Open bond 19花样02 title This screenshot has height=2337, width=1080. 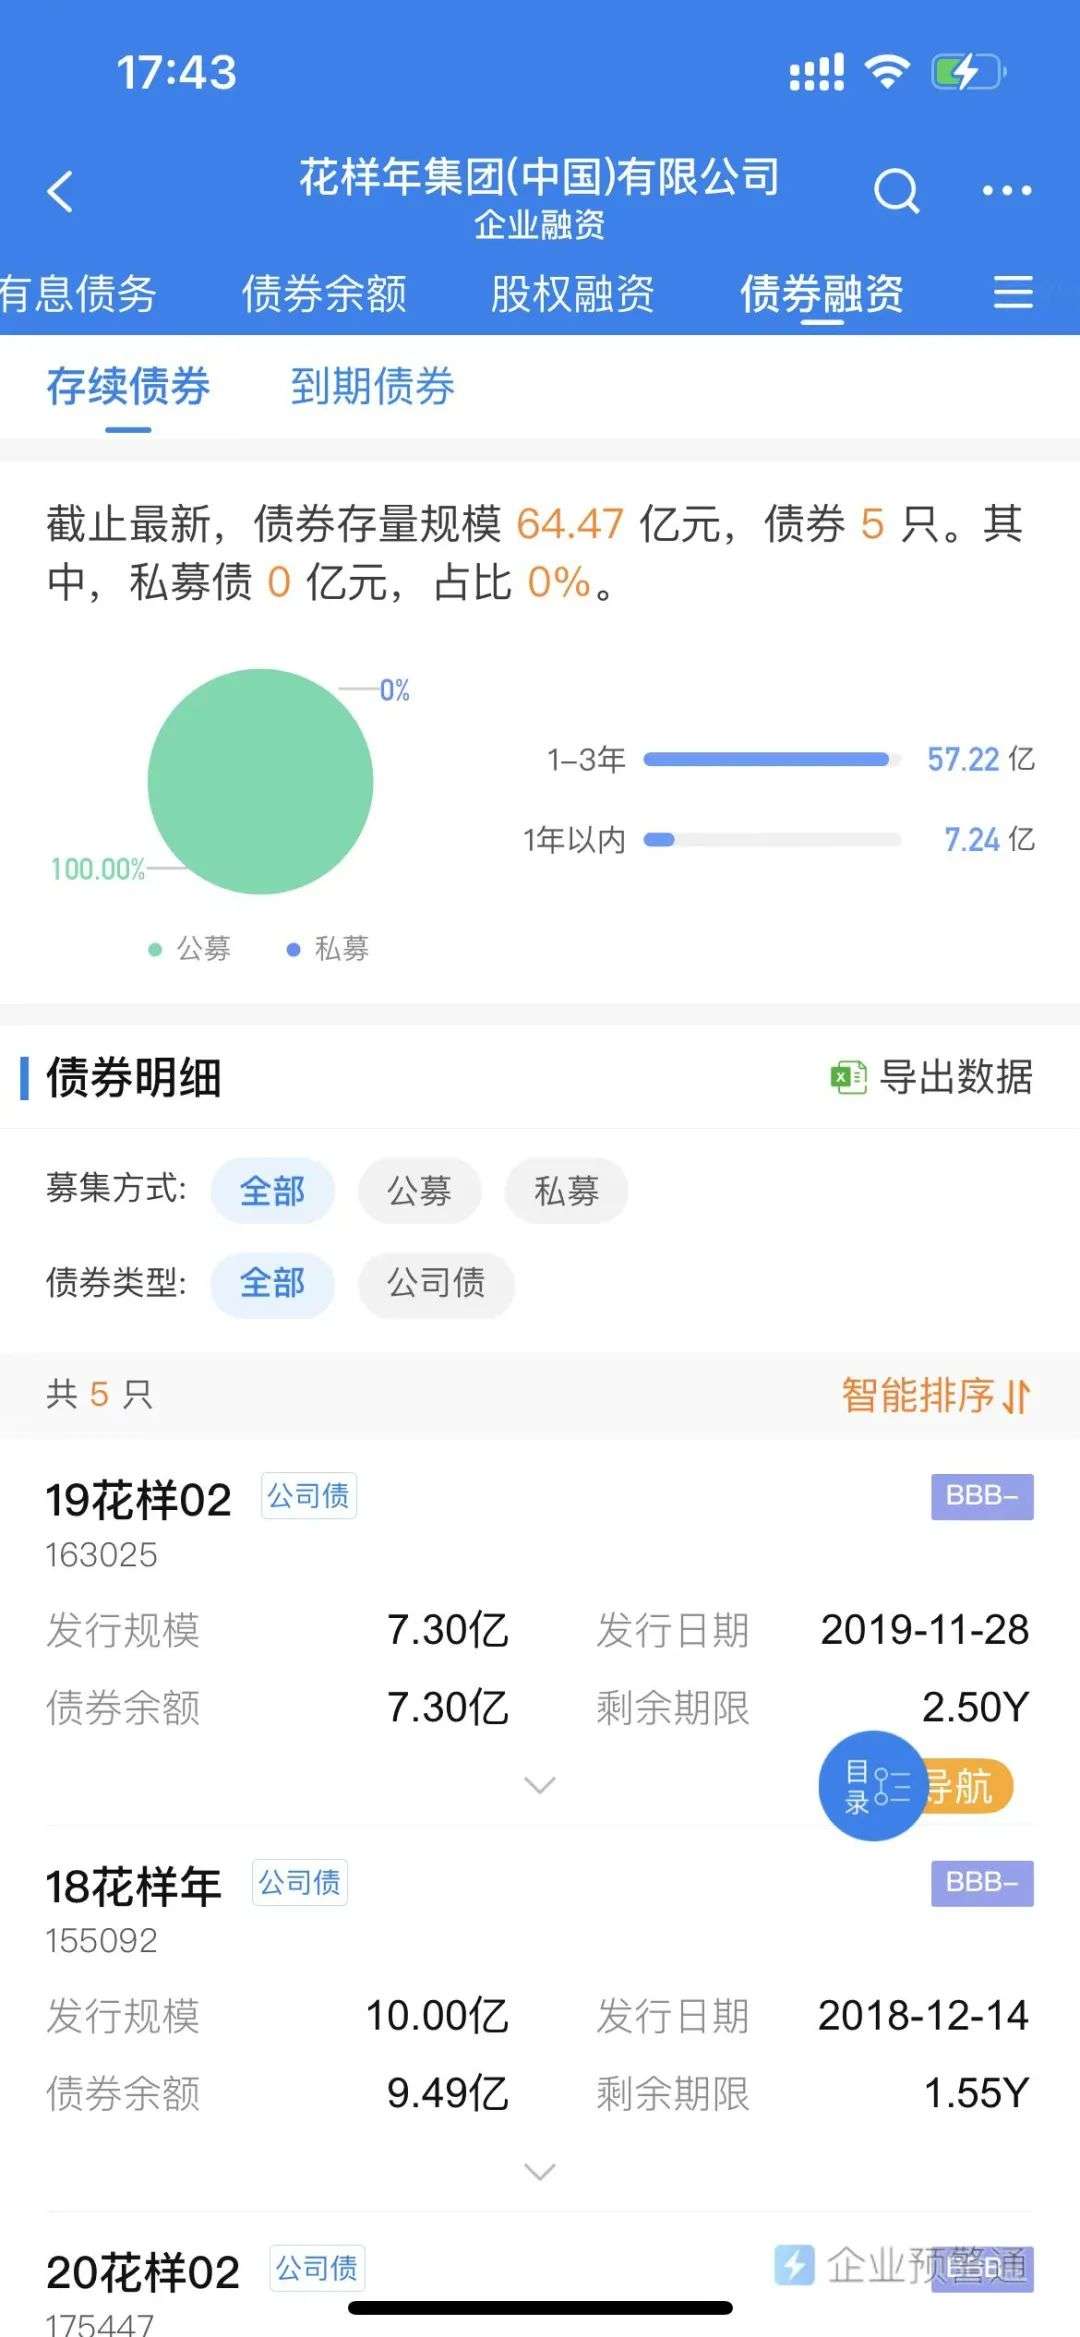[138, 1500]
